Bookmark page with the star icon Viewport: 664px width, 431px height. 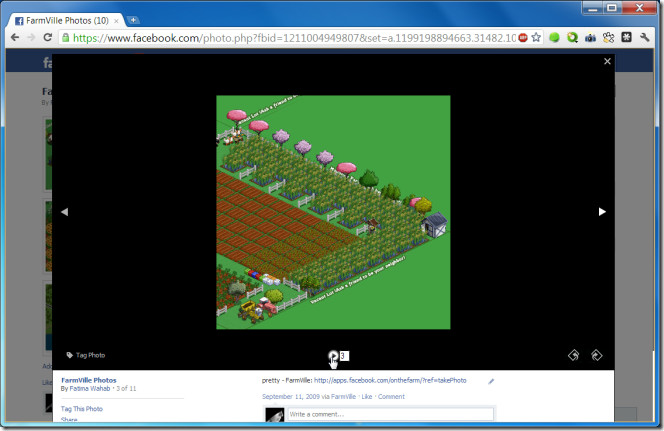pos(536,37)
